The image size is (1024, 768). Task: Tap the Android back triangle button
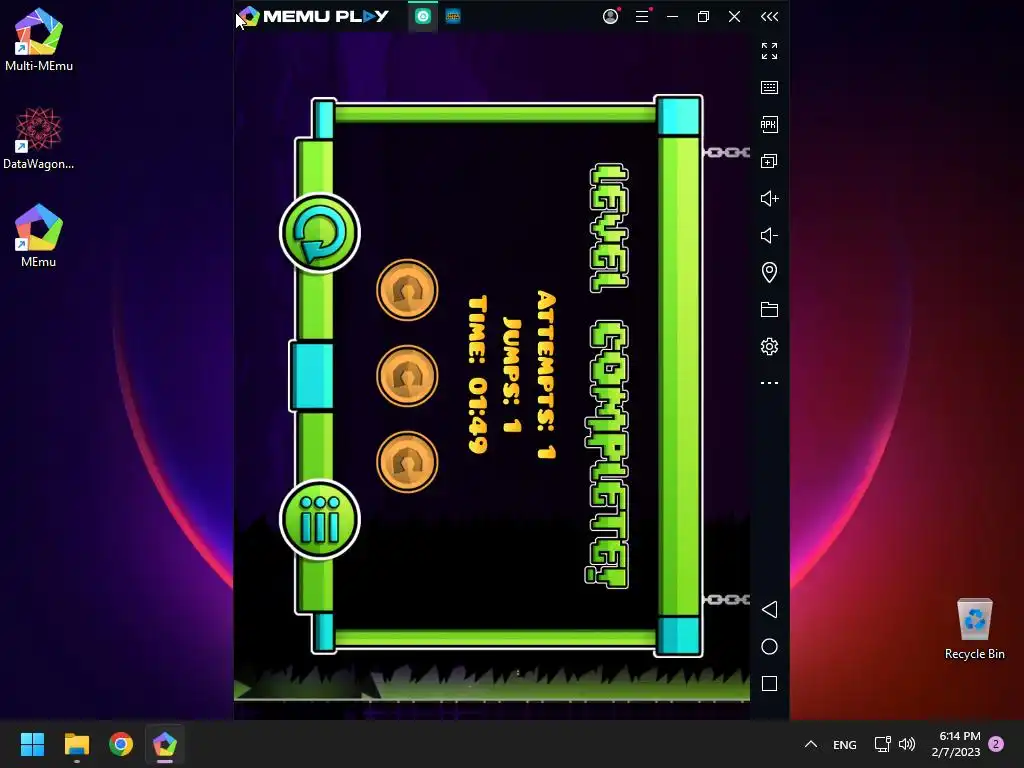769,609
